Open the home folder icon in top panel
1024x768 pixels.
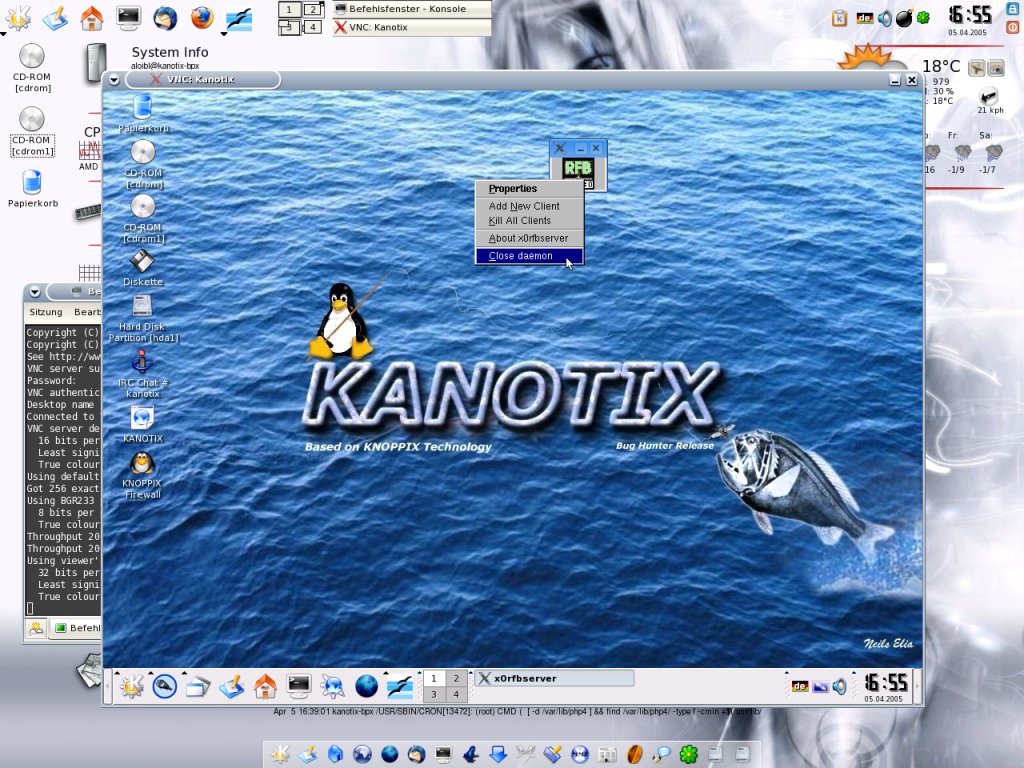click(91, 17)
